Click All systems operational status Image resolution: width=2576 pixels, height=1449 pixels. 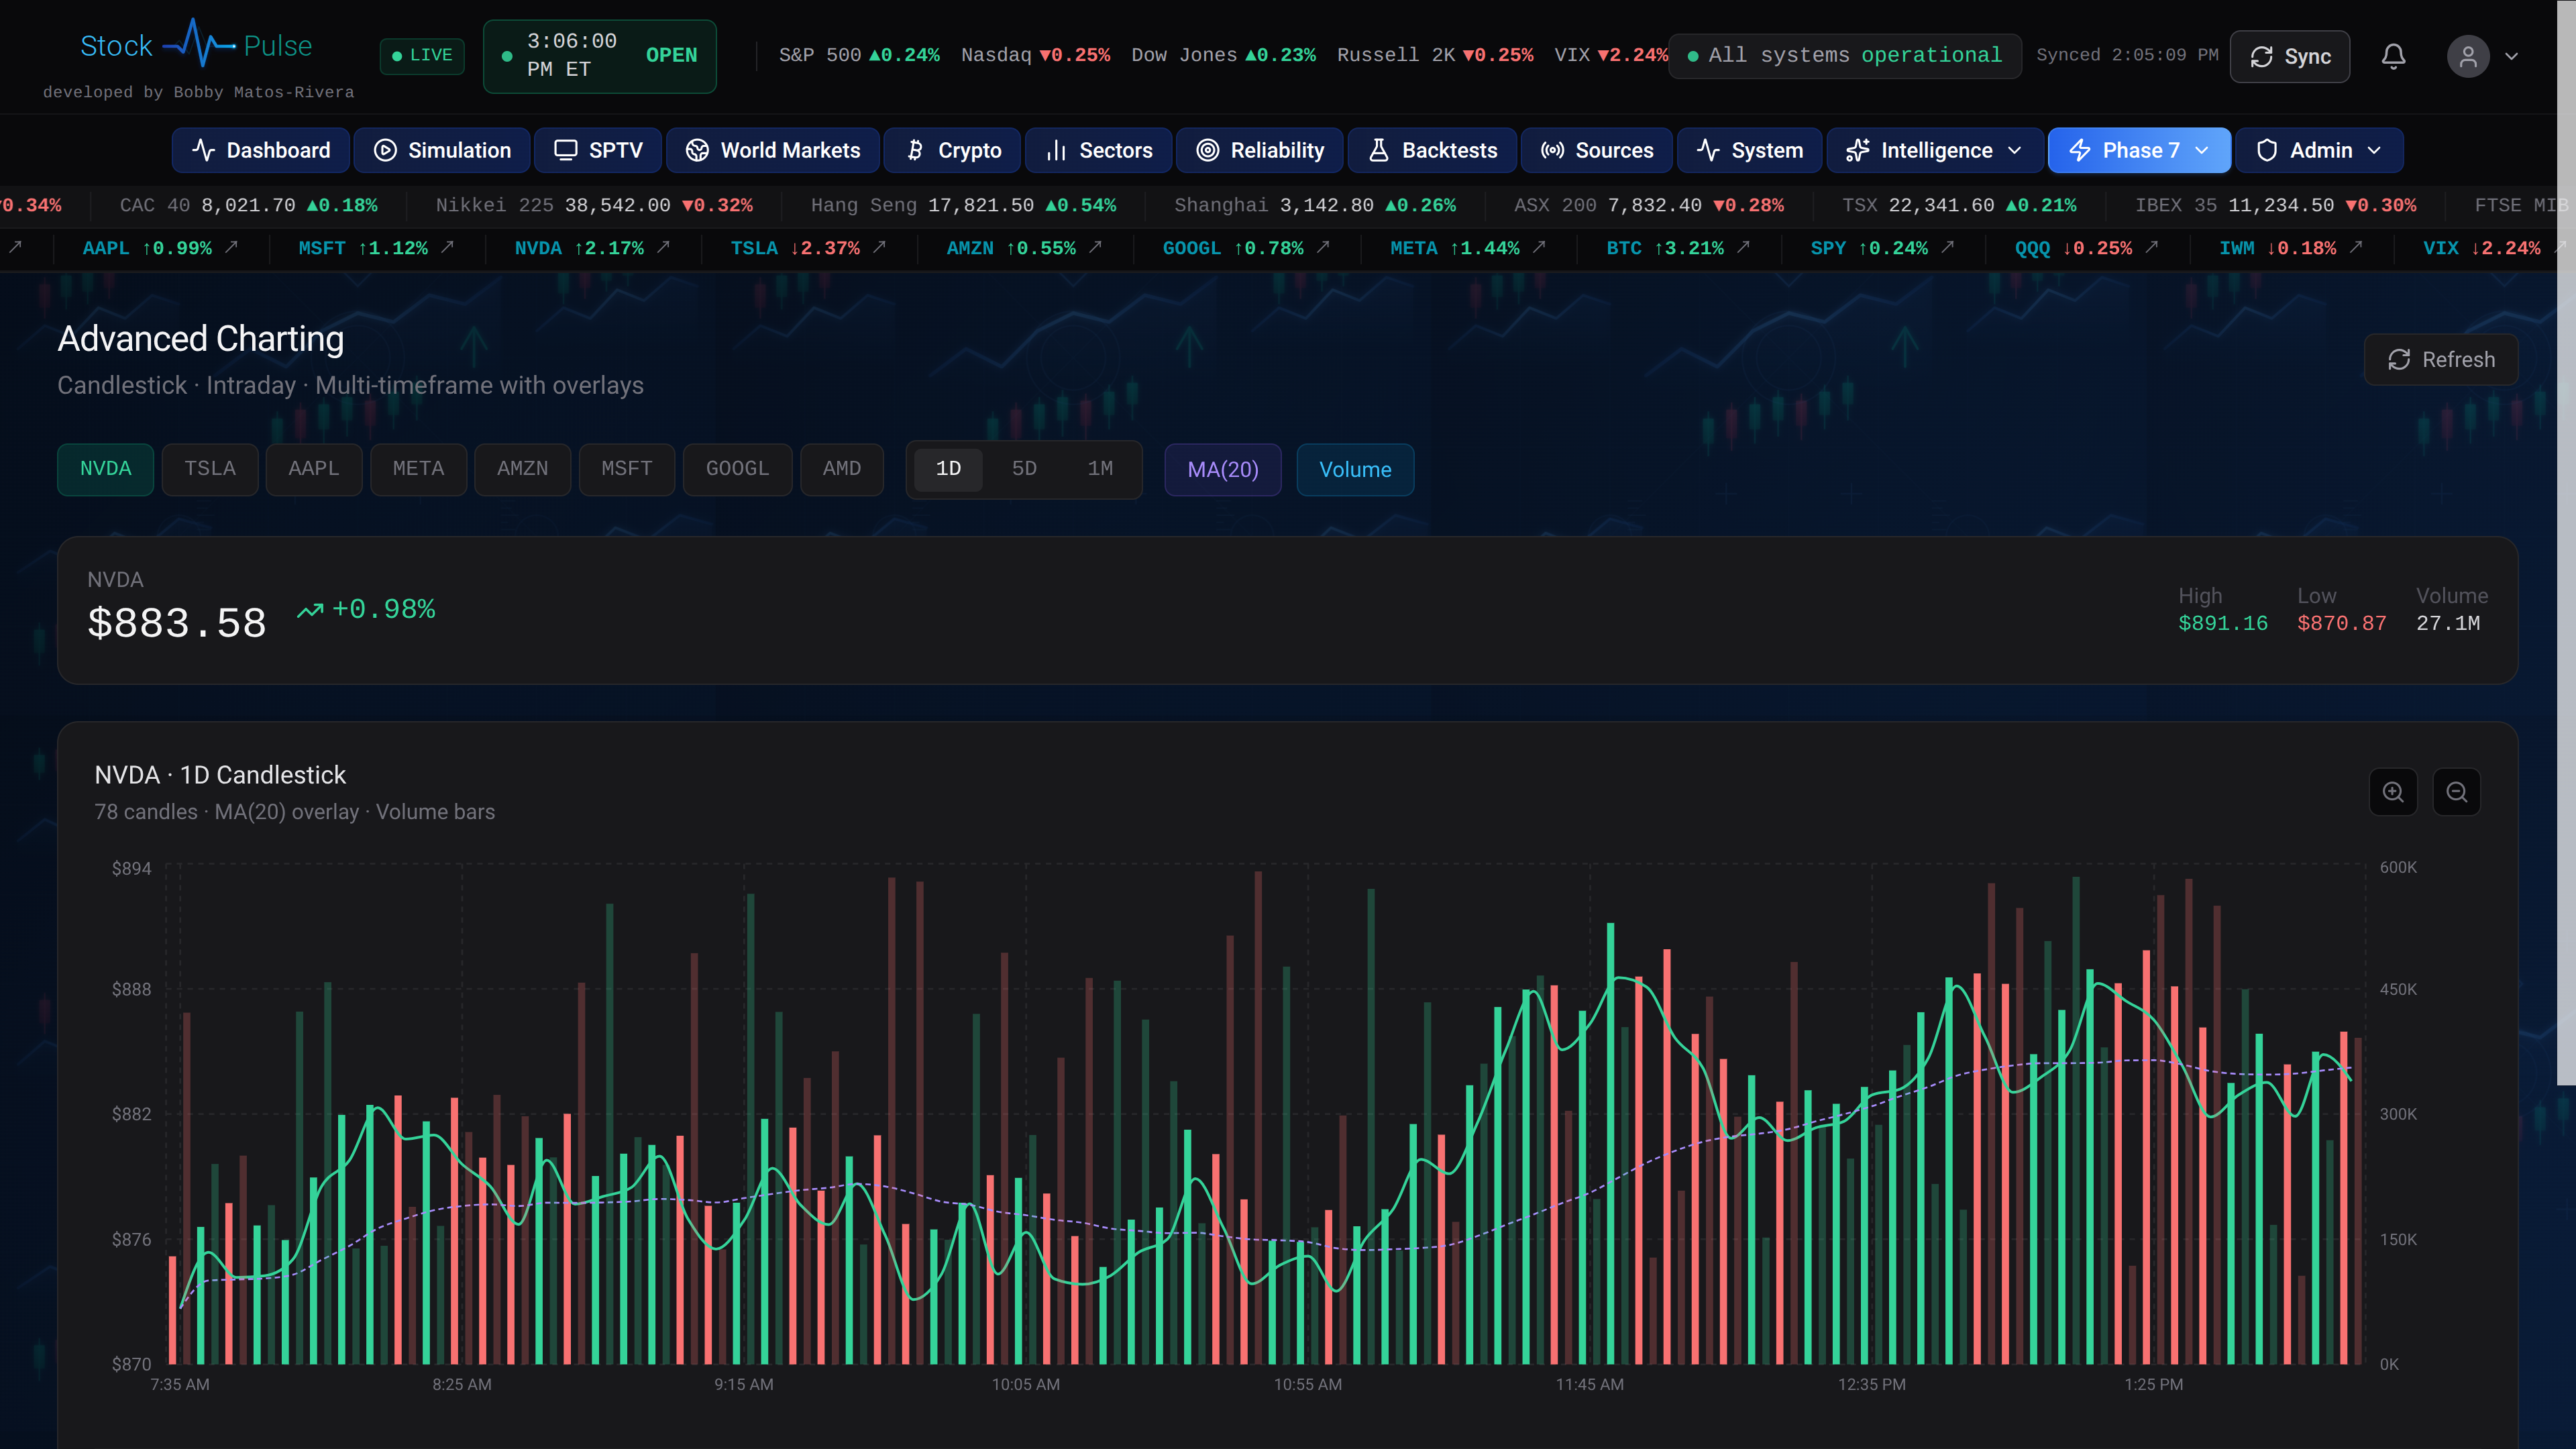[x=1845, y=55]
